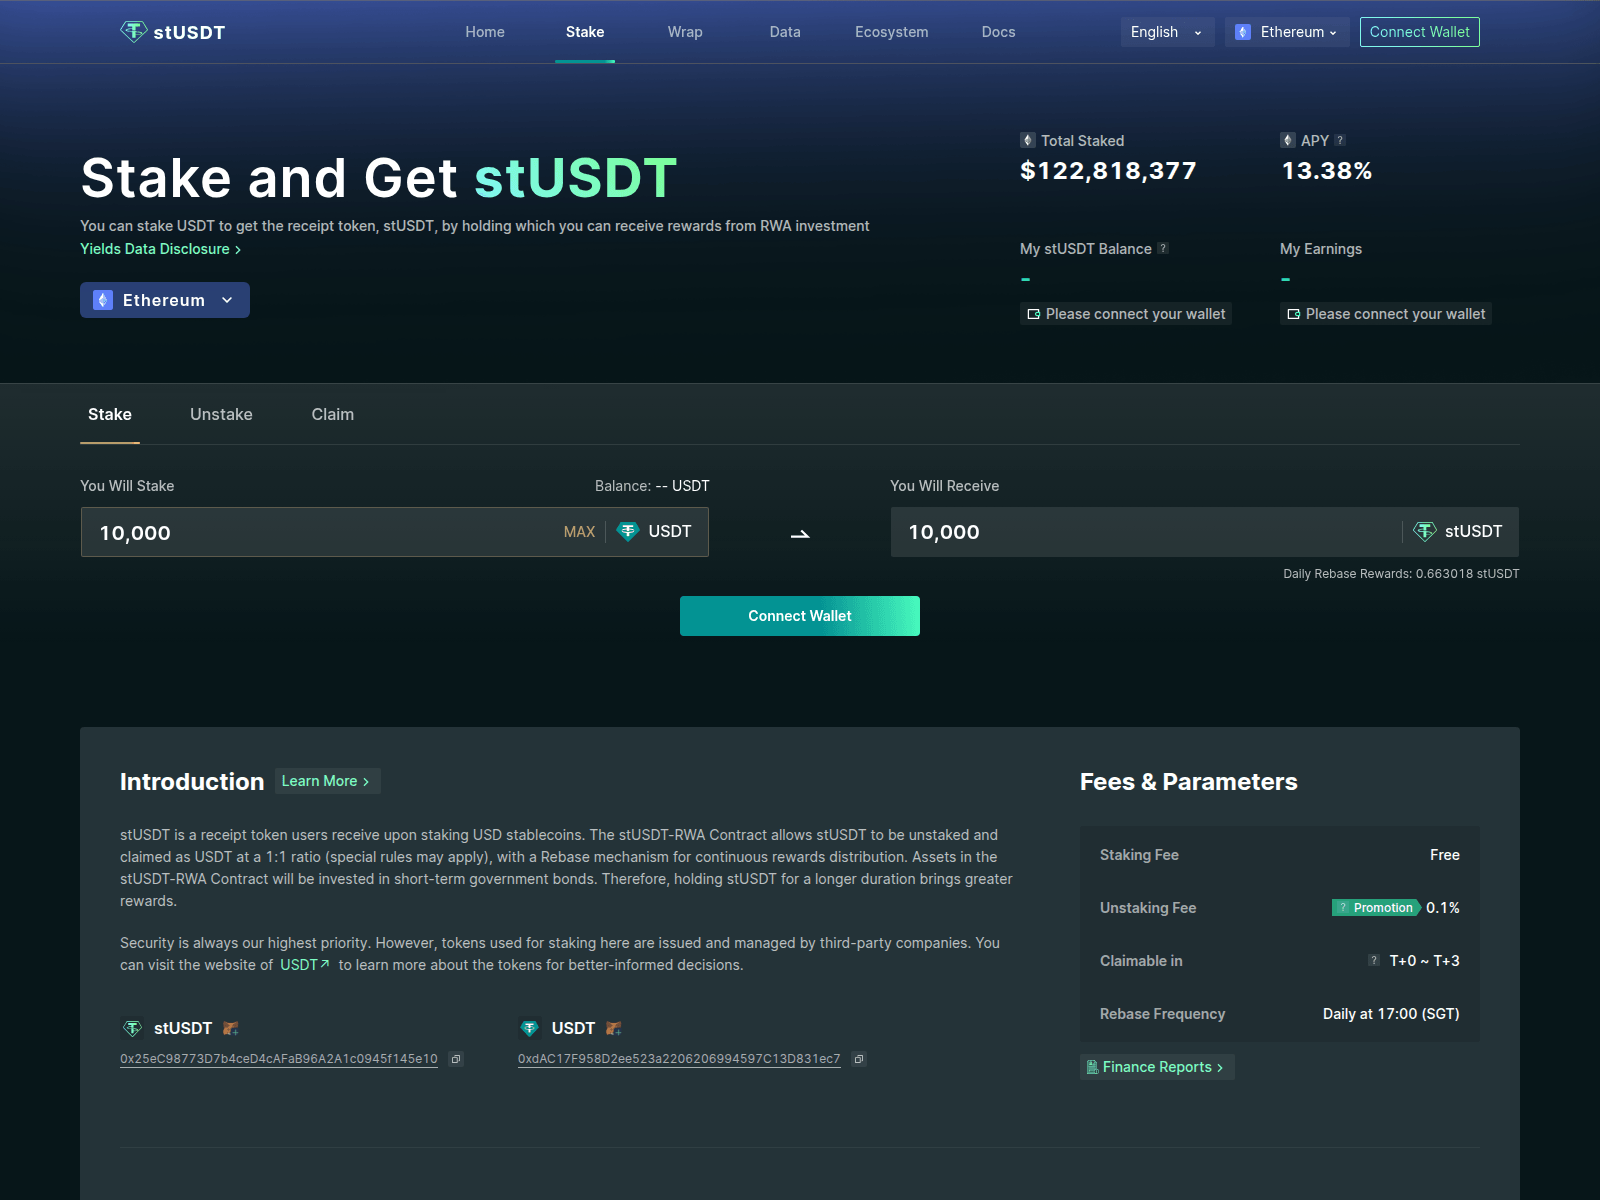Viewport: 1600px width, 1200px height.
Task: Open the English language dropdown
Action: point(1167,32)
